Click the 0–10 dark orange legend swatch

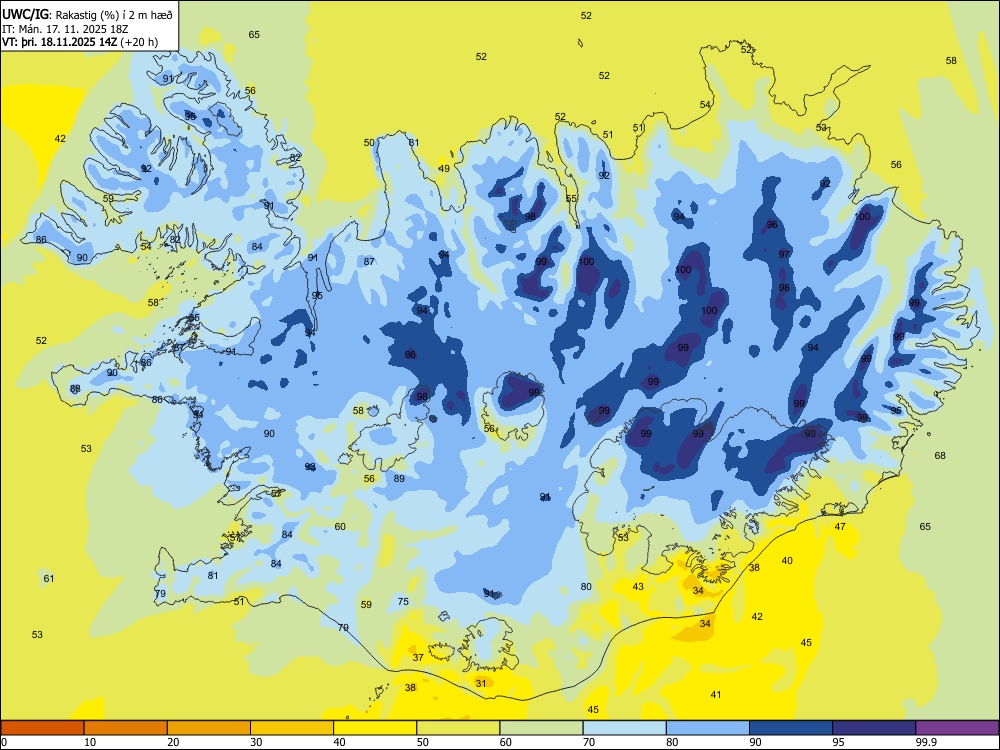(x=43, y=728)
